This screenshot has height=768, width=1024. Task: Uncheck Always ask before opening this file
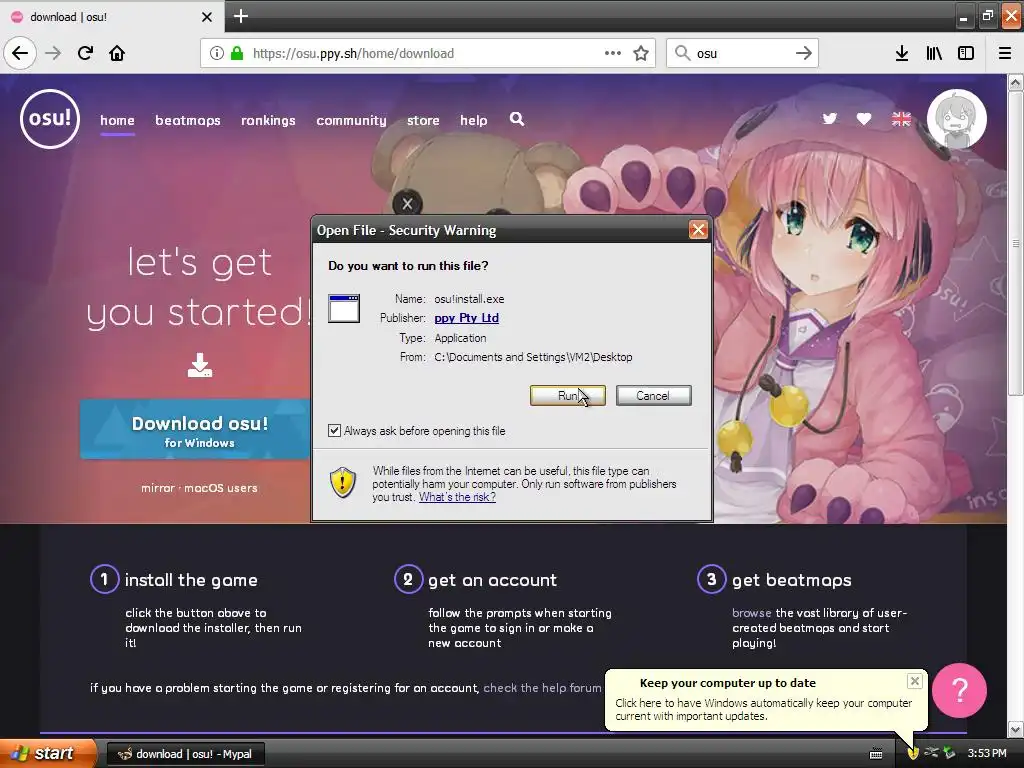click(334, 430)
